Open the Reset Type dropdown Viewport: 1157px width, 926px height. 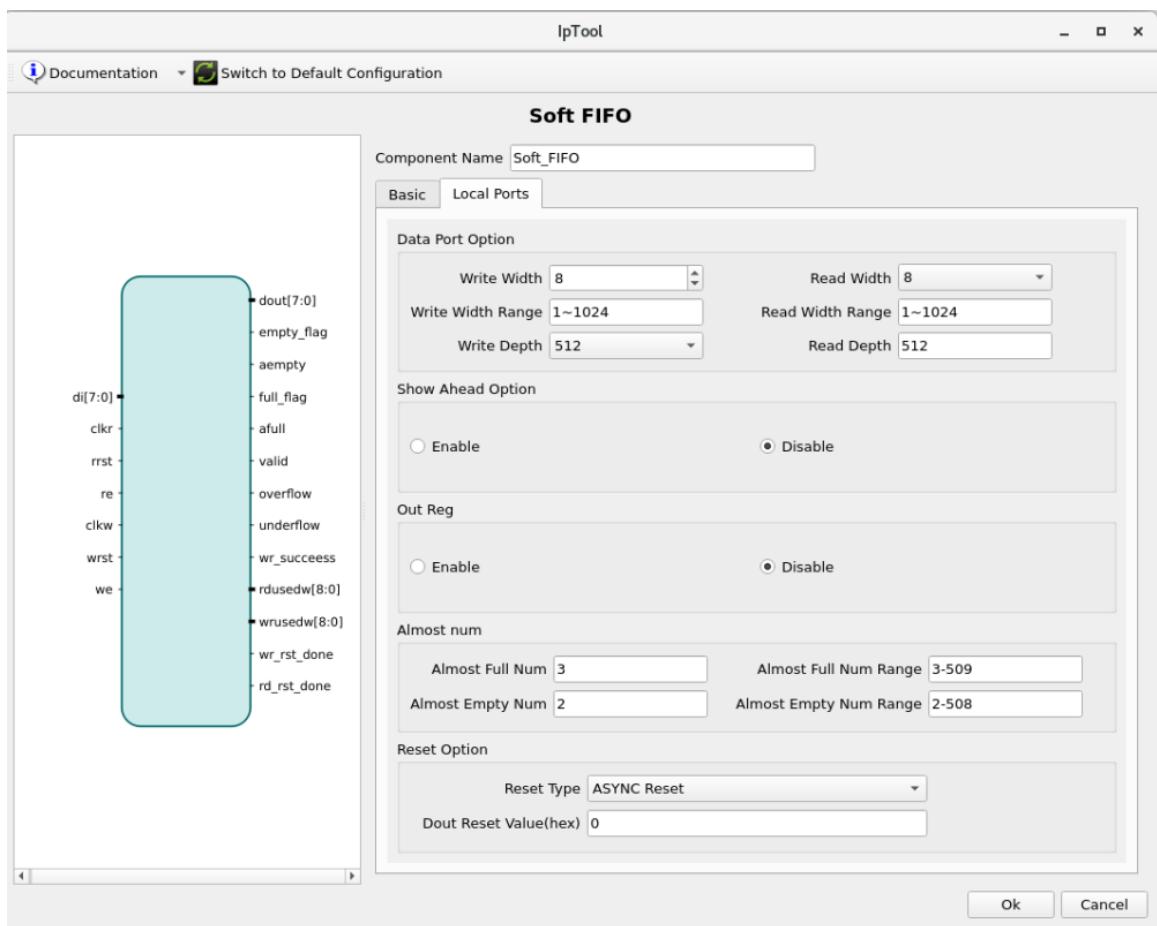(x=756, y=789)
